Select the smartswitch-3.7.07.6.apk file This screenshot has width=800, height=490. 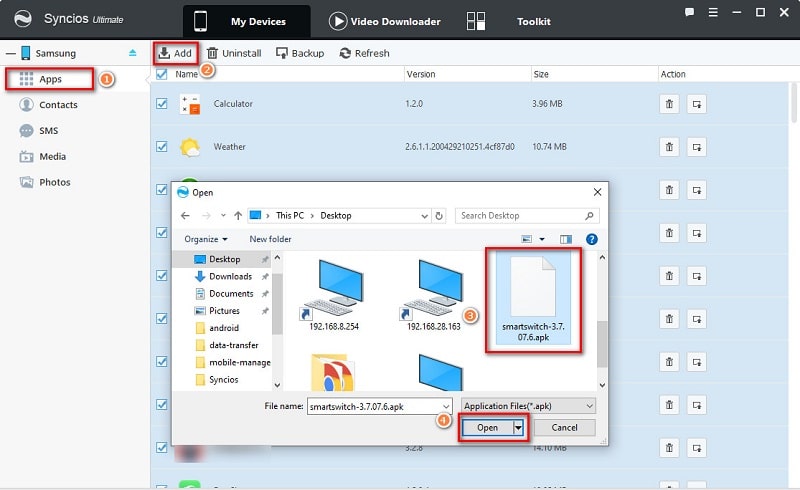pyautogui.click(x=533, y=299)
